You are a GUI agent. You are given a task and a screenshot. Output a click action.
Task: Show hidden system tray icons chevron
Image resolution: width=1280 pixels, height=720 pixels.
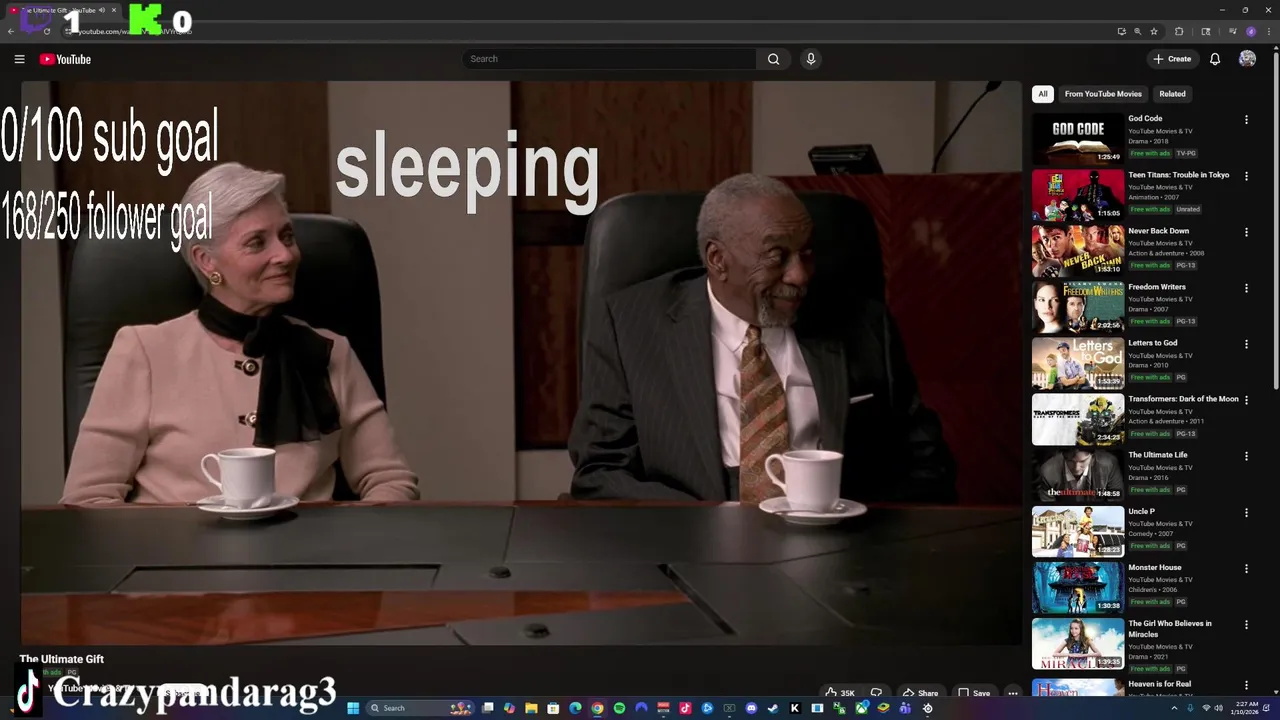coord(1175,708)
